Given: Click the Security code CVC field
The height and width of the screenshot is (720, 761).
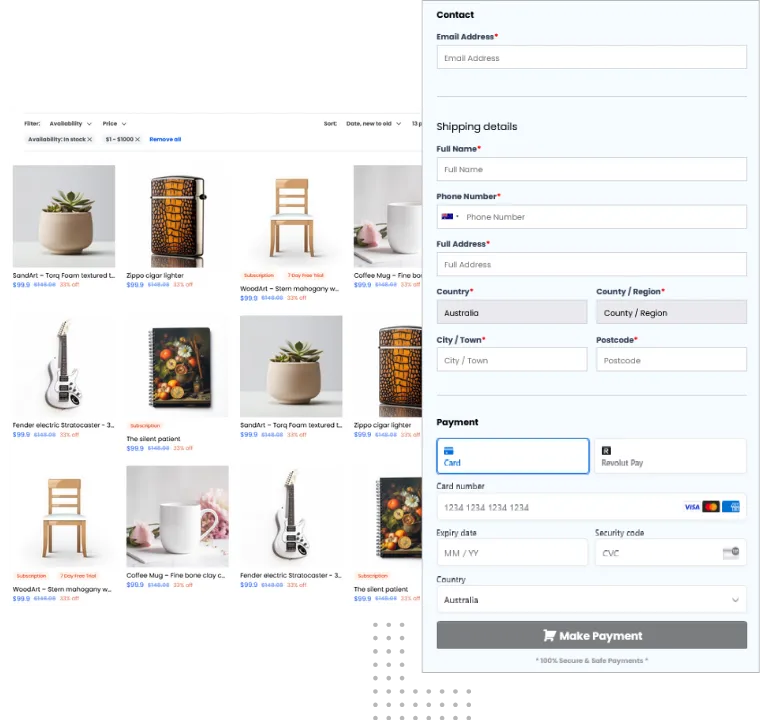Looking at the screenshot, I should tap(670, 553).
